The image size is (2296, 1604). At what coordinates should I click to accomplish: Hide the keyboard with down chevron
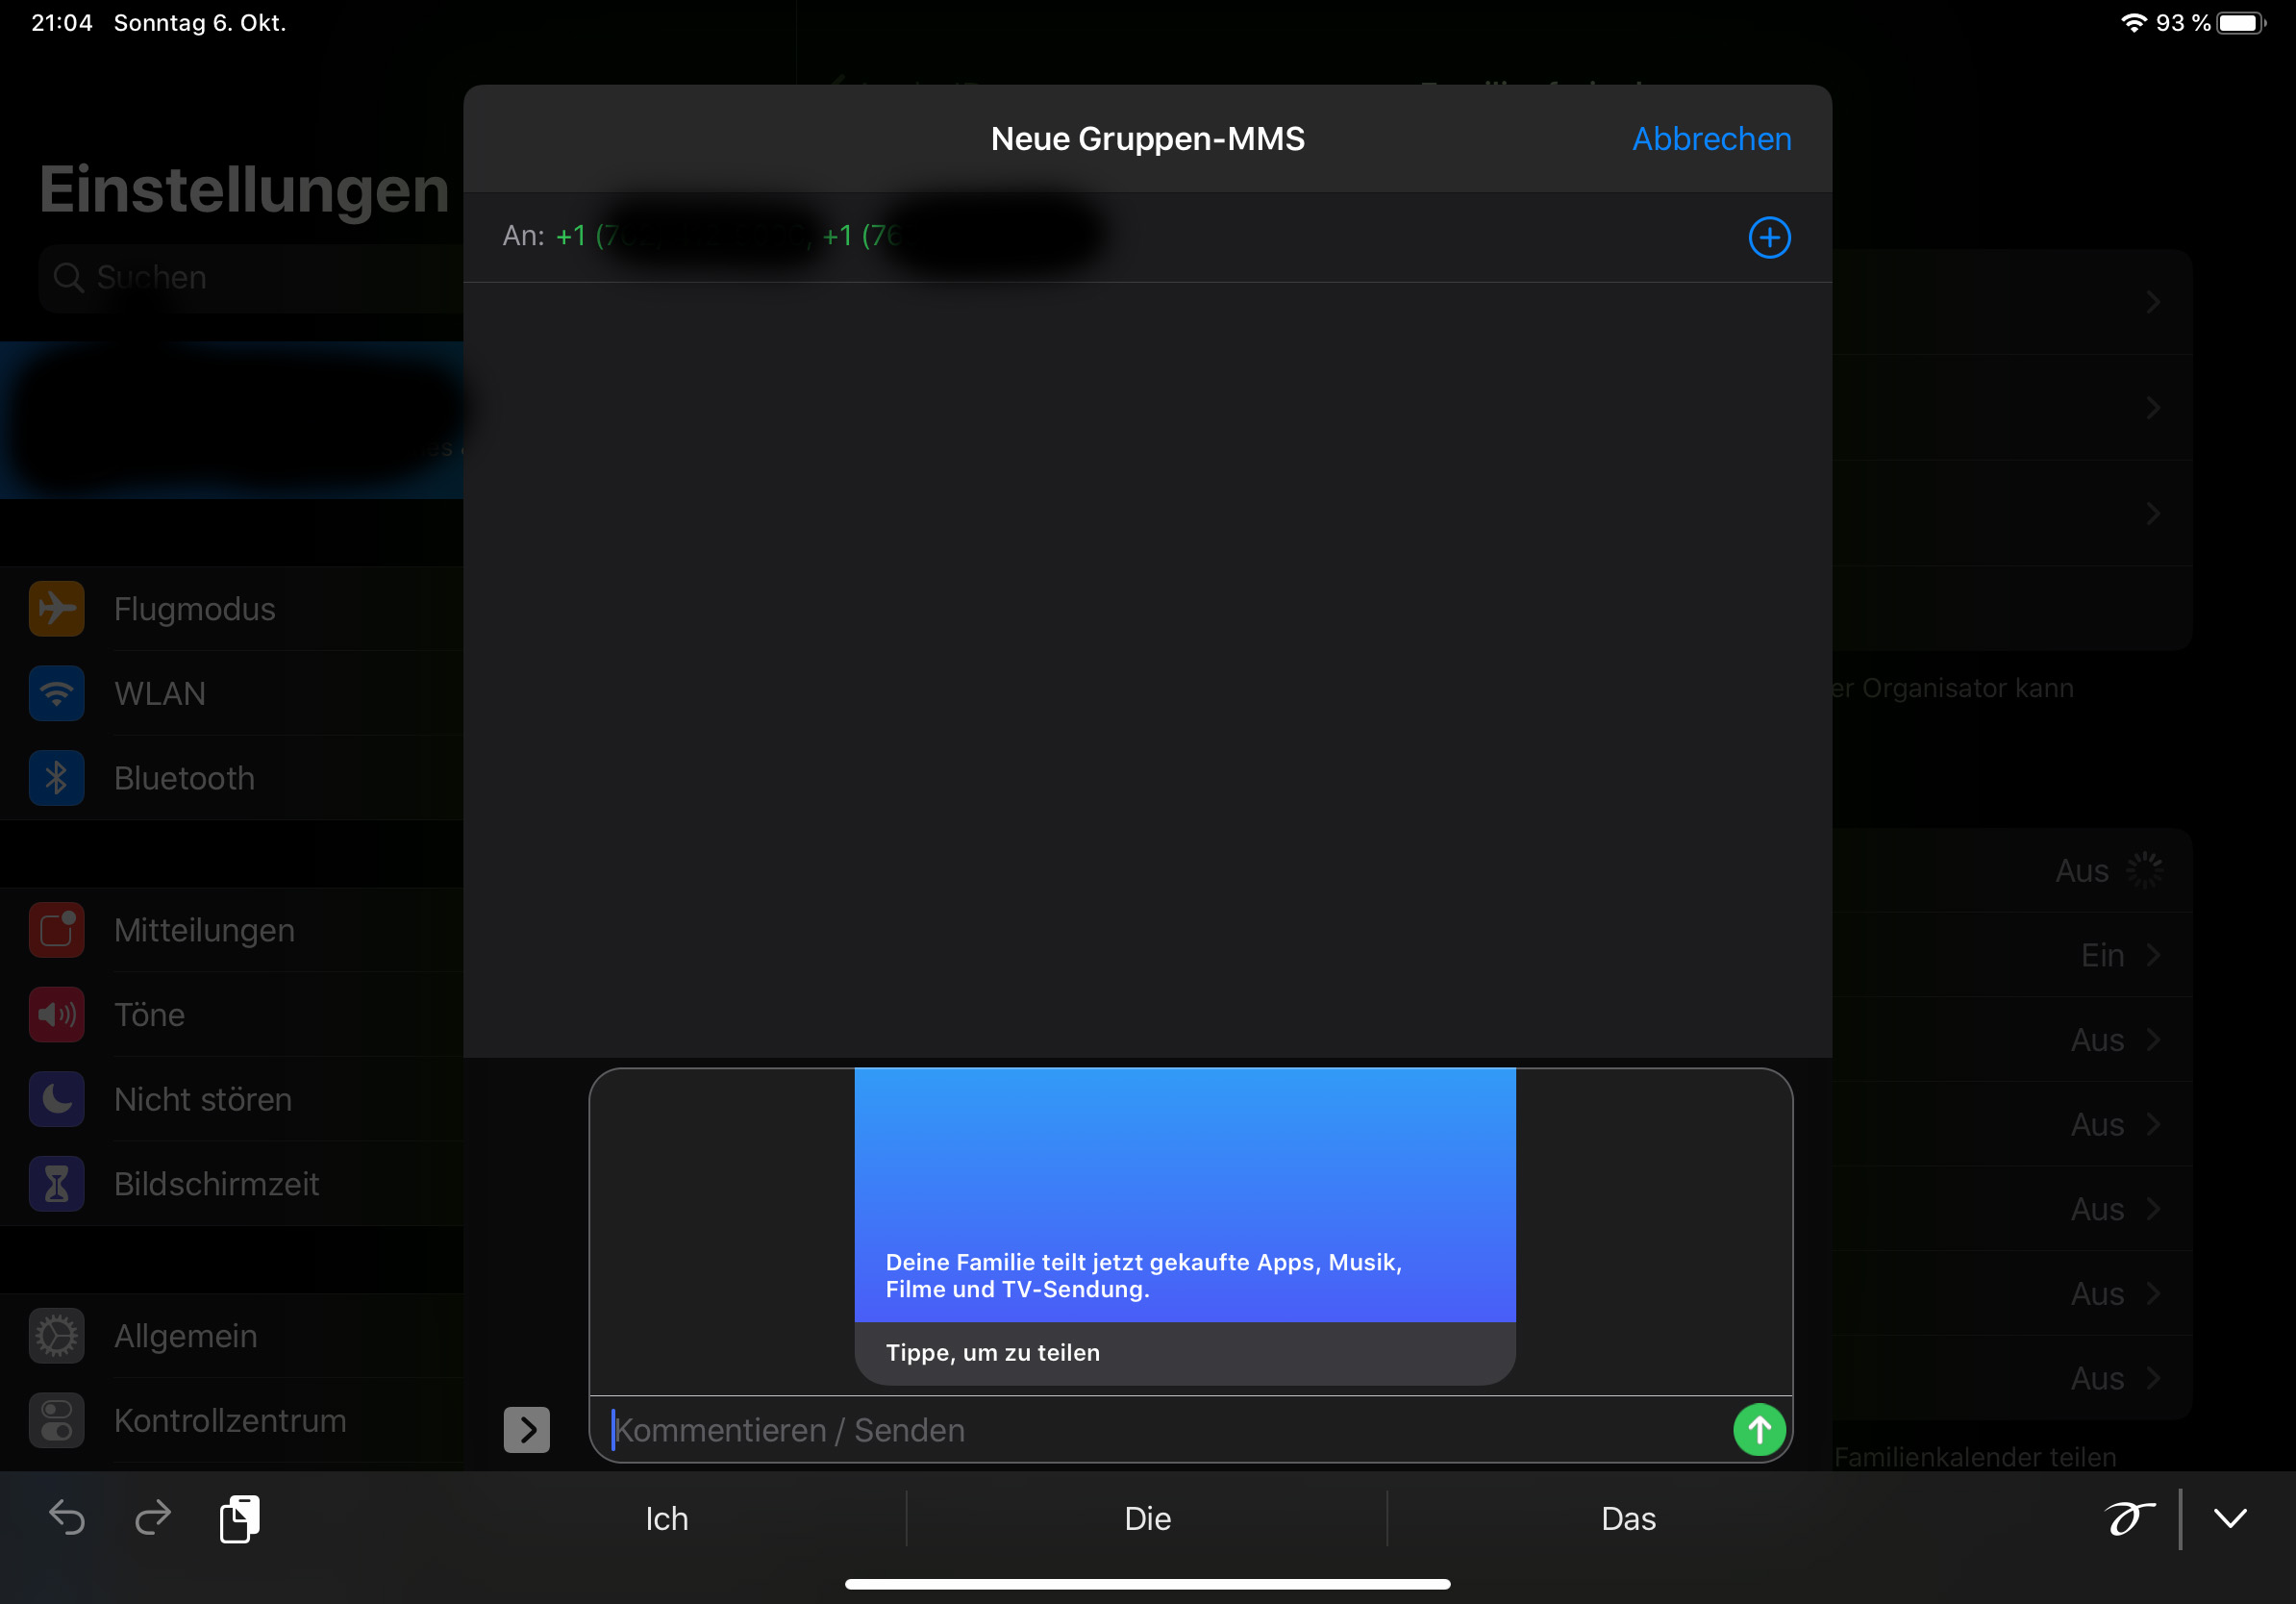[2229, 1517]
